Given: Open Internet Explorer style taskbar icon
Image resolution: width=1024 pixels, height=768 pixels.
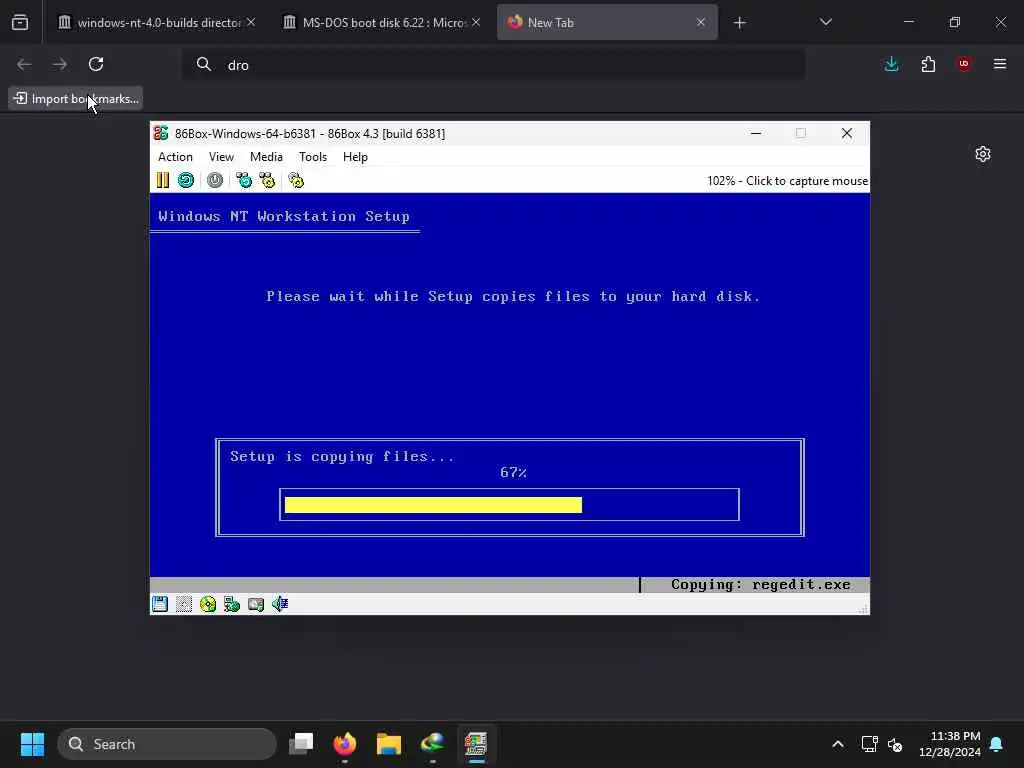Looking at the screenshot, I should tap(432, 744).
